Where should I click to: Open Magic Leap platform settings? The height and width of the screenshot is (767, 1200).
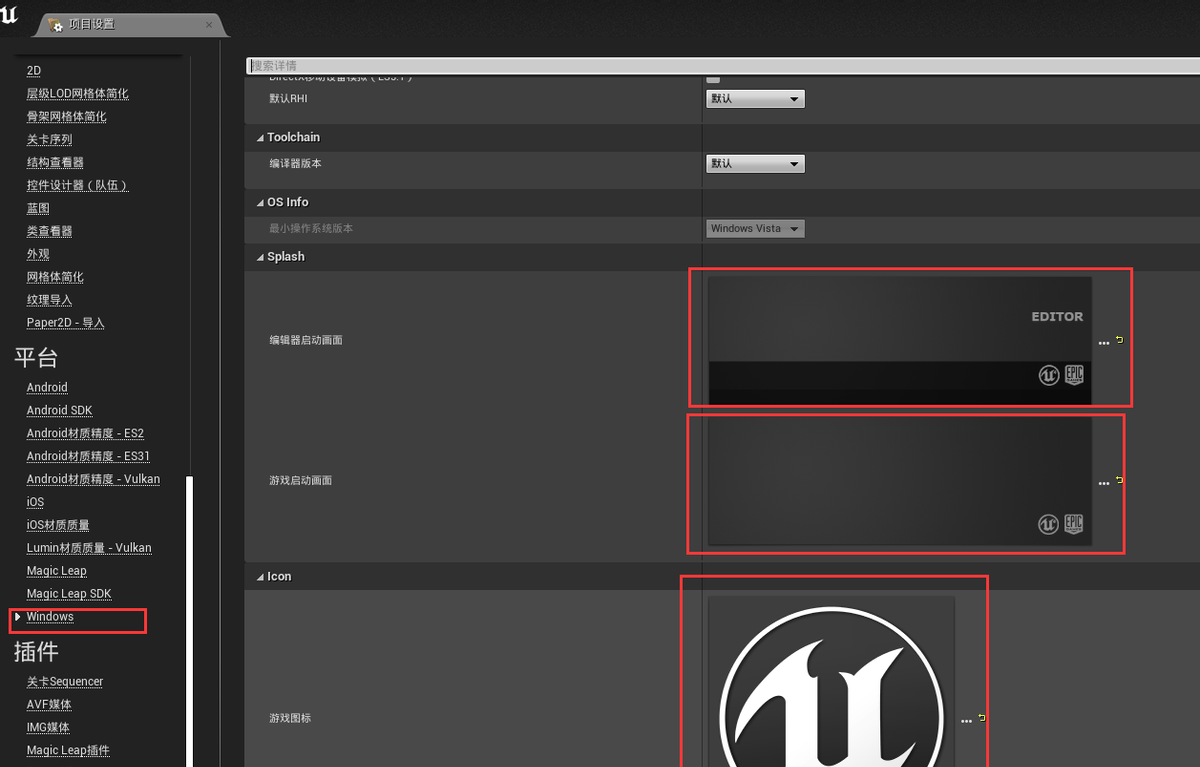pos(57,572)
